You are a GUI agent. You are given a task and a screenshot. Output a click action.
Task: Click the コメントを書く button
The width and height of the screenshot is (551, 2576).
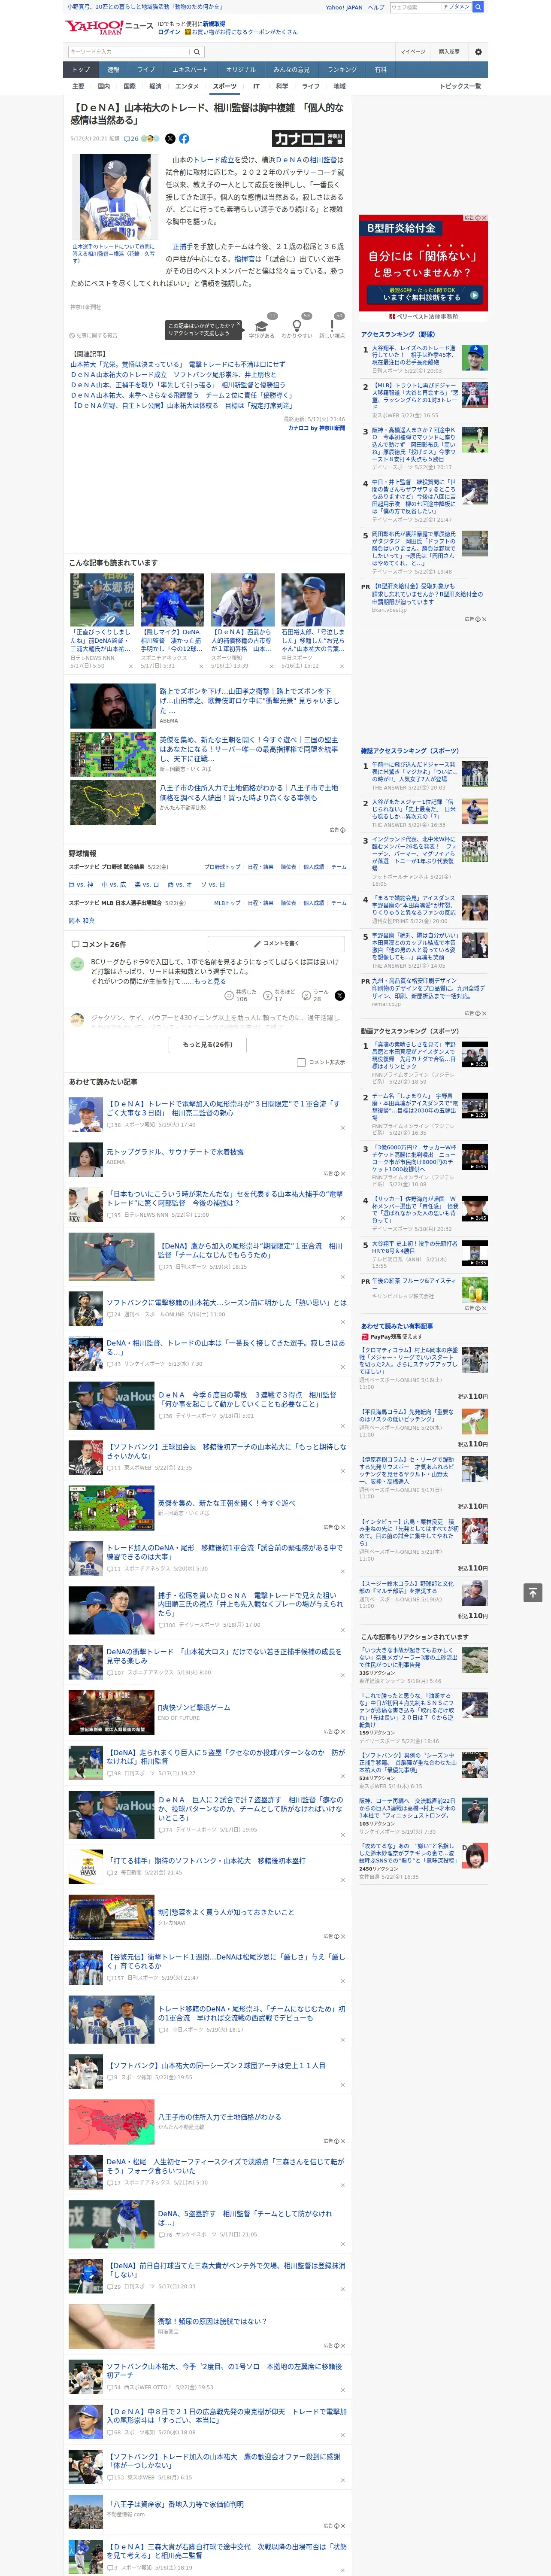pyautogui.click(x=276, y=944)
